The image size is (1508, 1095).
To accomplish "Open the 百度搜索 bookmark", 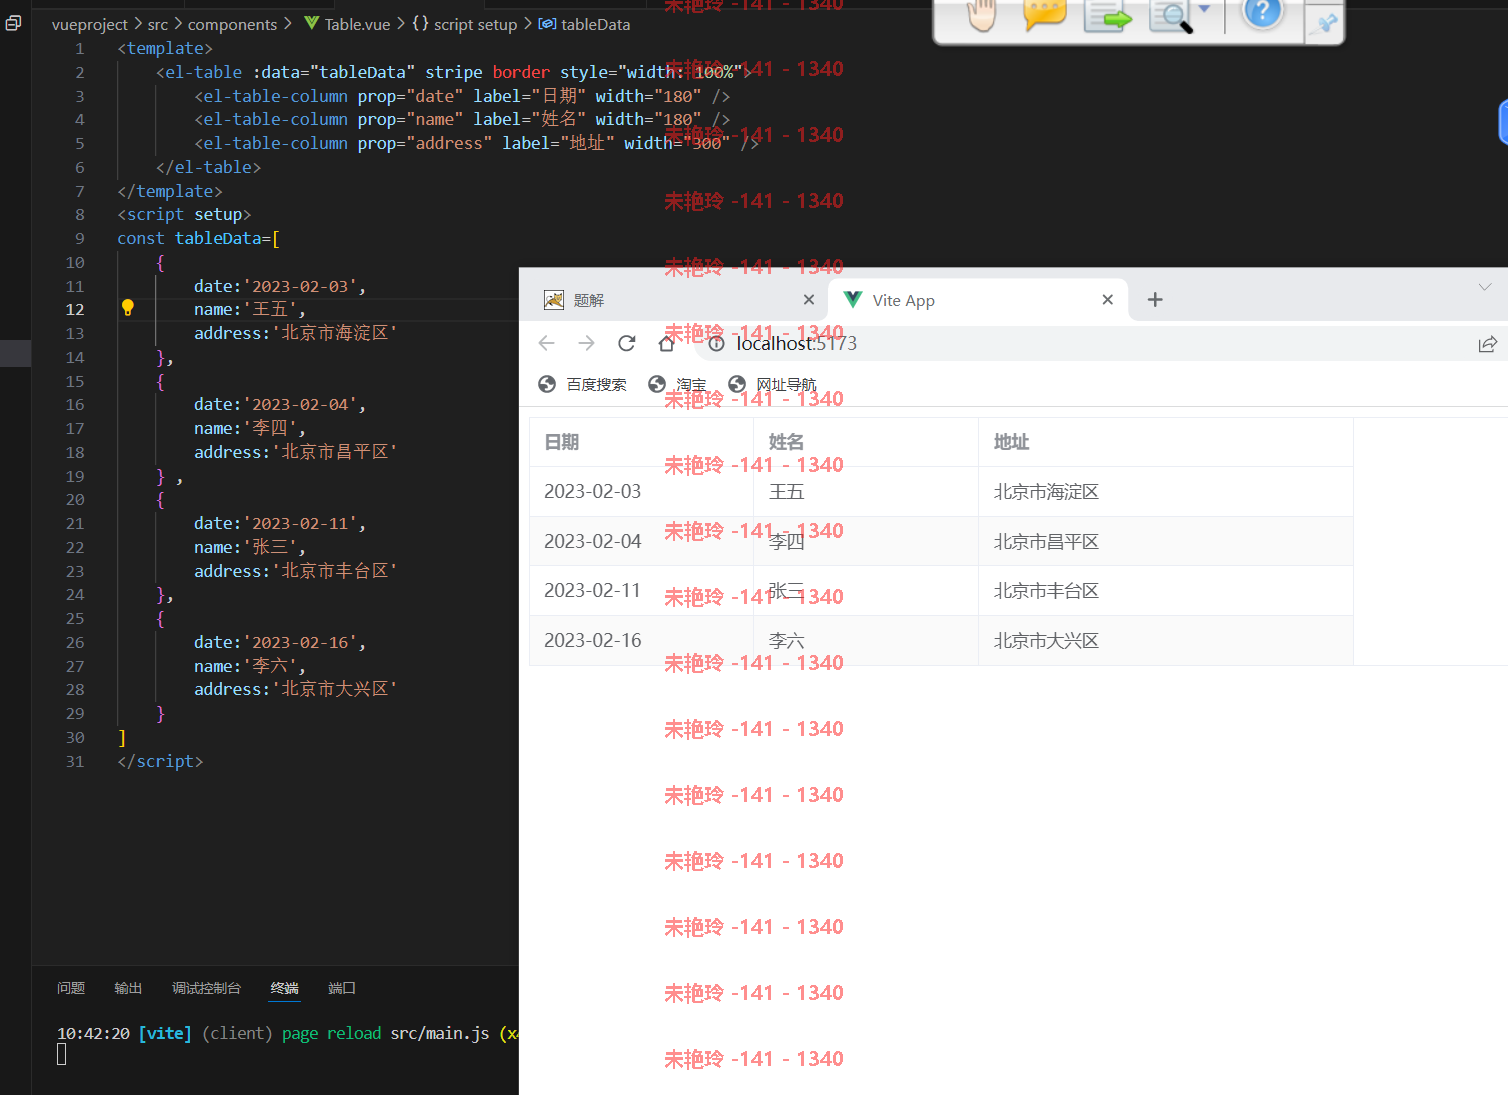I will click(583, 384).
